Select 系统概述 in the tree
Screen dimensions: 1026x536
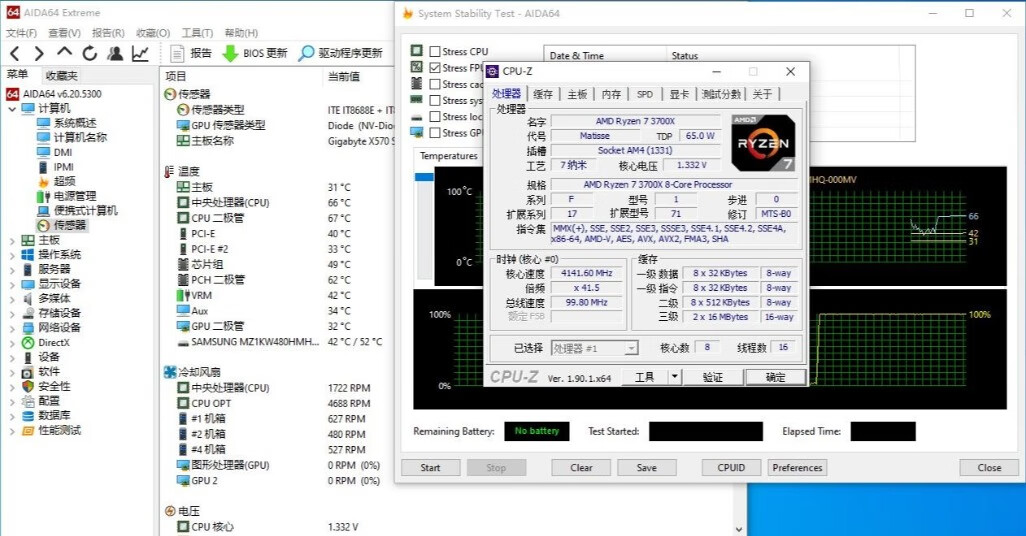tap(75, 122)
